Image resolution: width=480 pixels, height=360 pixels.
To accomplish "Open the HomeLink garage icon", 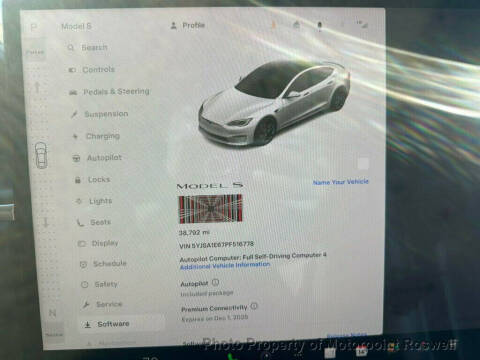I will click(x=296, y=25).
